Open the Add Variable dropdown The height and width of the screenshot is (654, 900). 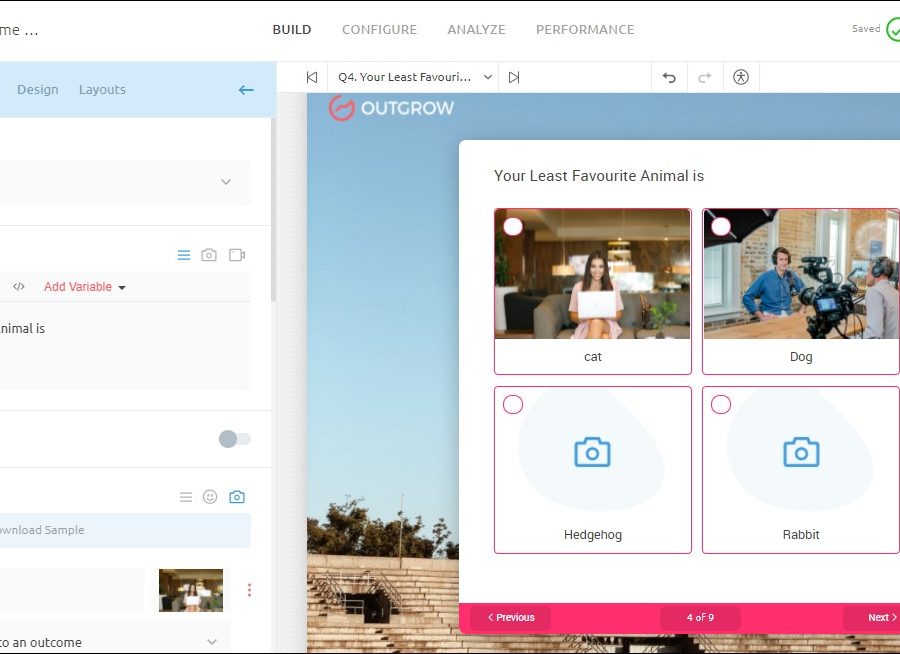[85, 287]
